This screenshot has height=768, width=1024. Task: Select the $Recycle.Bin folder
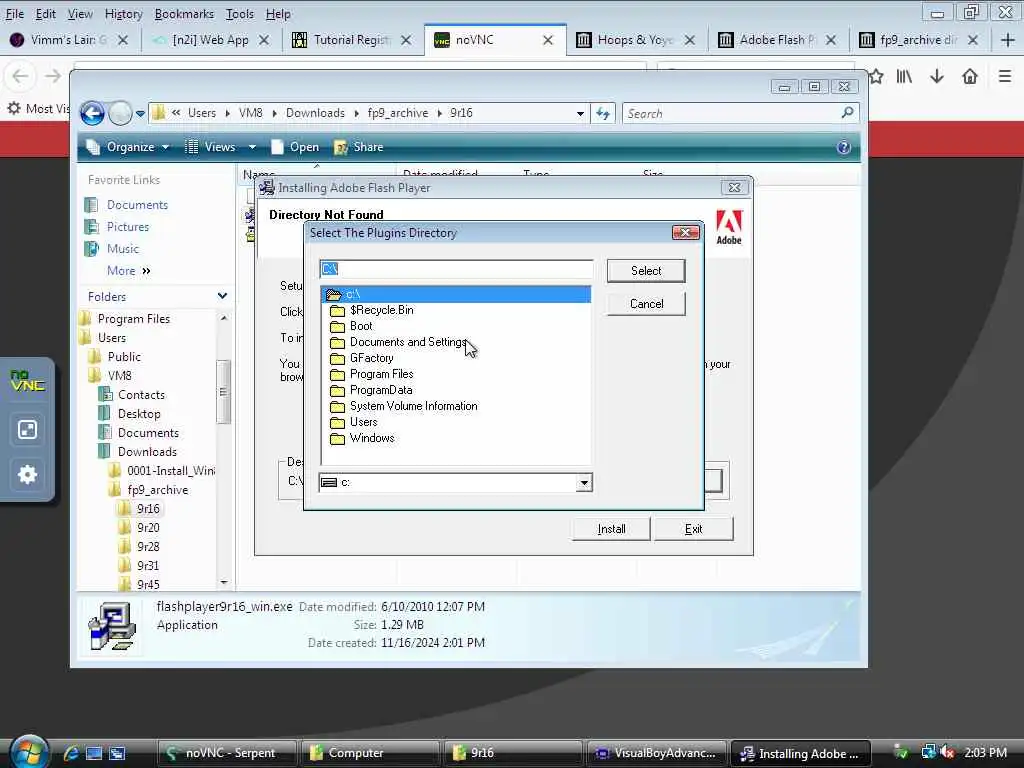381,310
